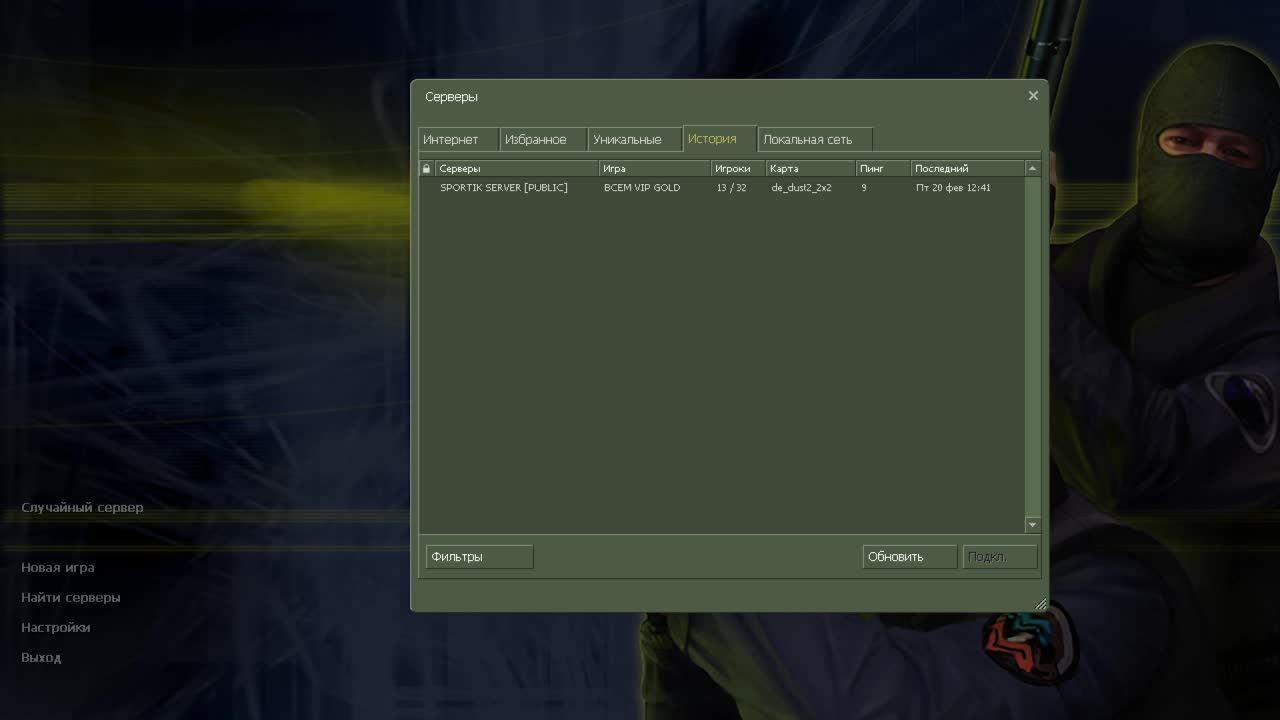
Task: Go to the Локальная сеть tab
Action: [815, 139]
